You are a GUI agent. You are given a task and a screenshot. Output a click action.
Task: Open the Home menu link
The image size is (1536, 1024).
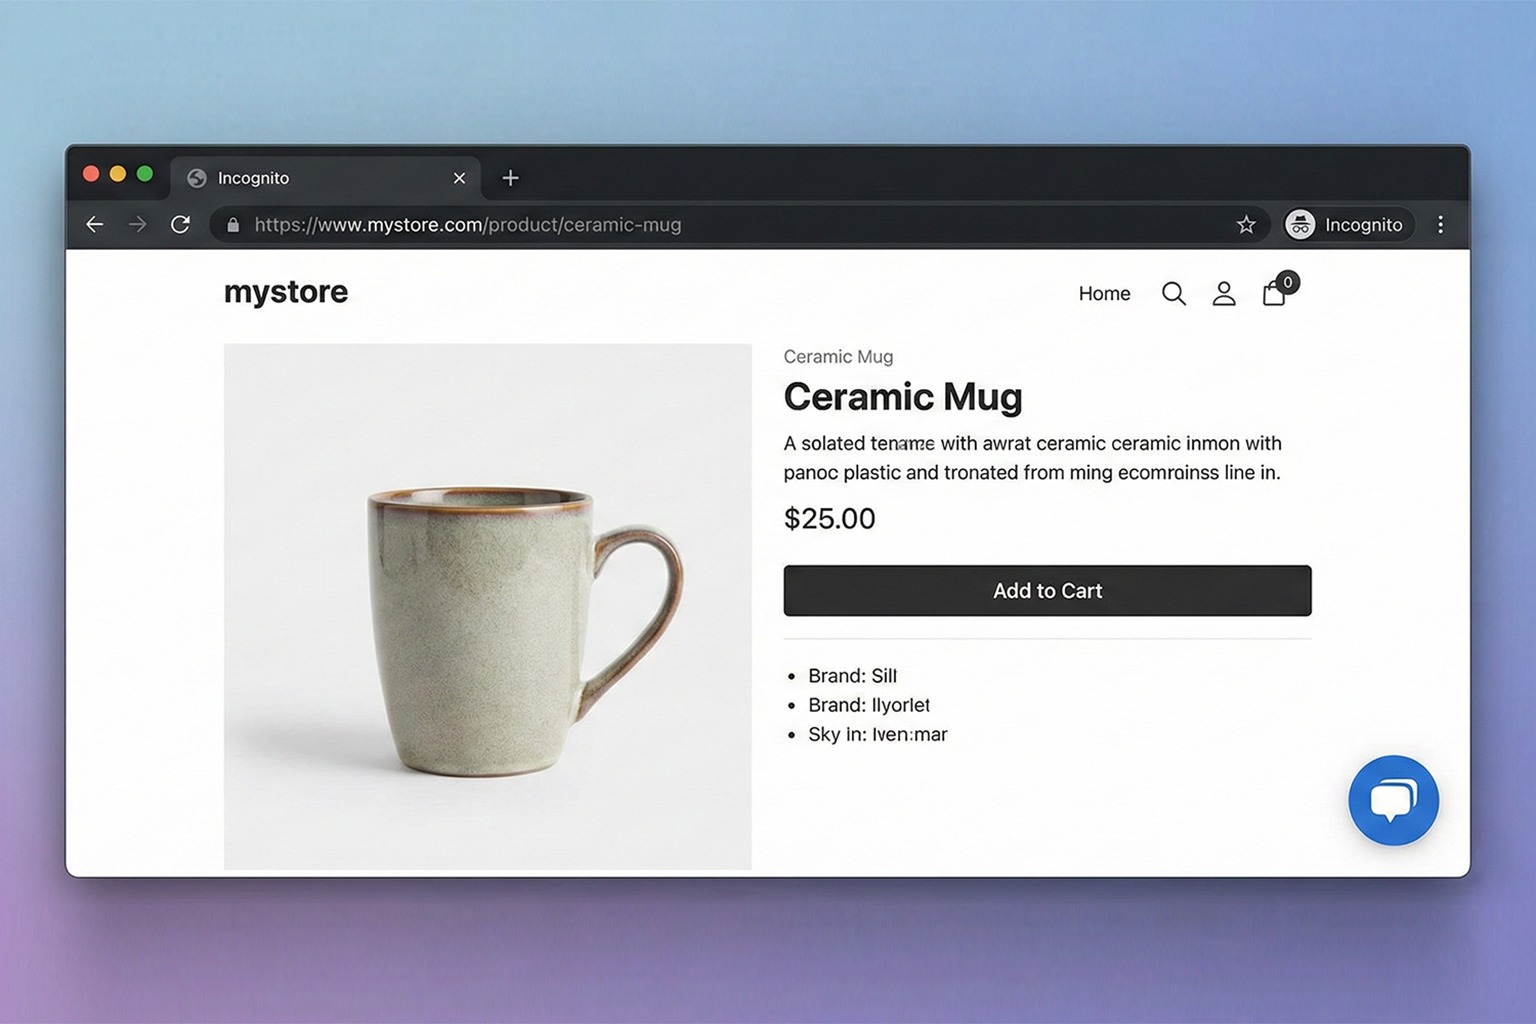[1103, 293]
